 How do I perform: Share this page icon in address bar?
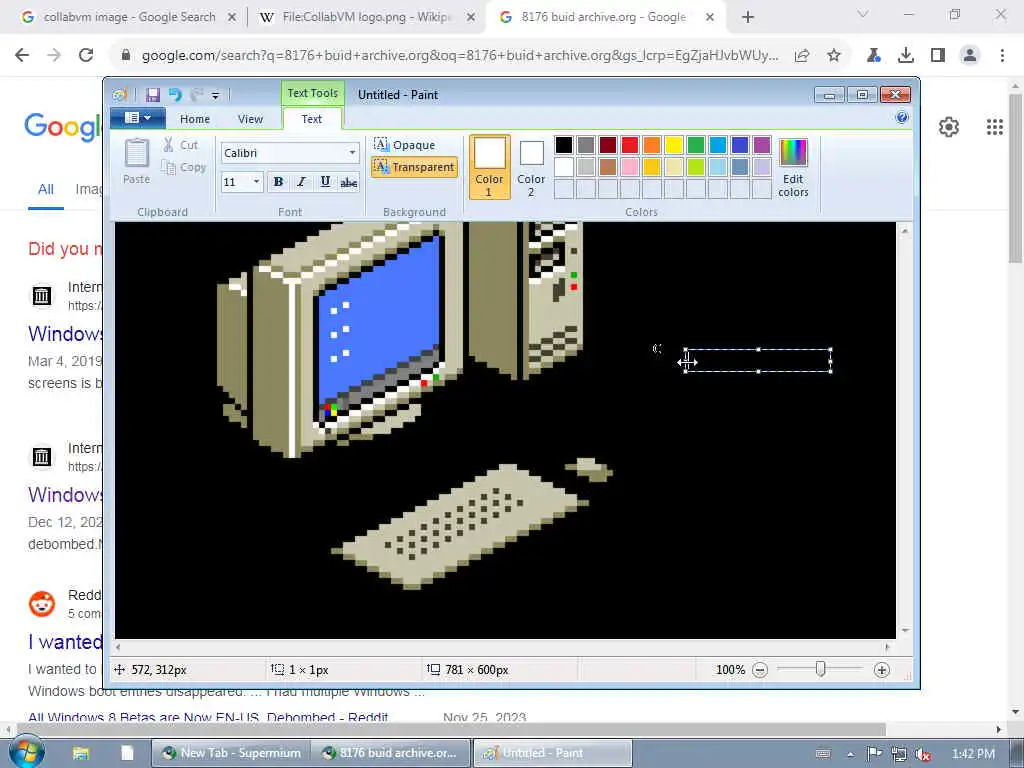point(802,56)
